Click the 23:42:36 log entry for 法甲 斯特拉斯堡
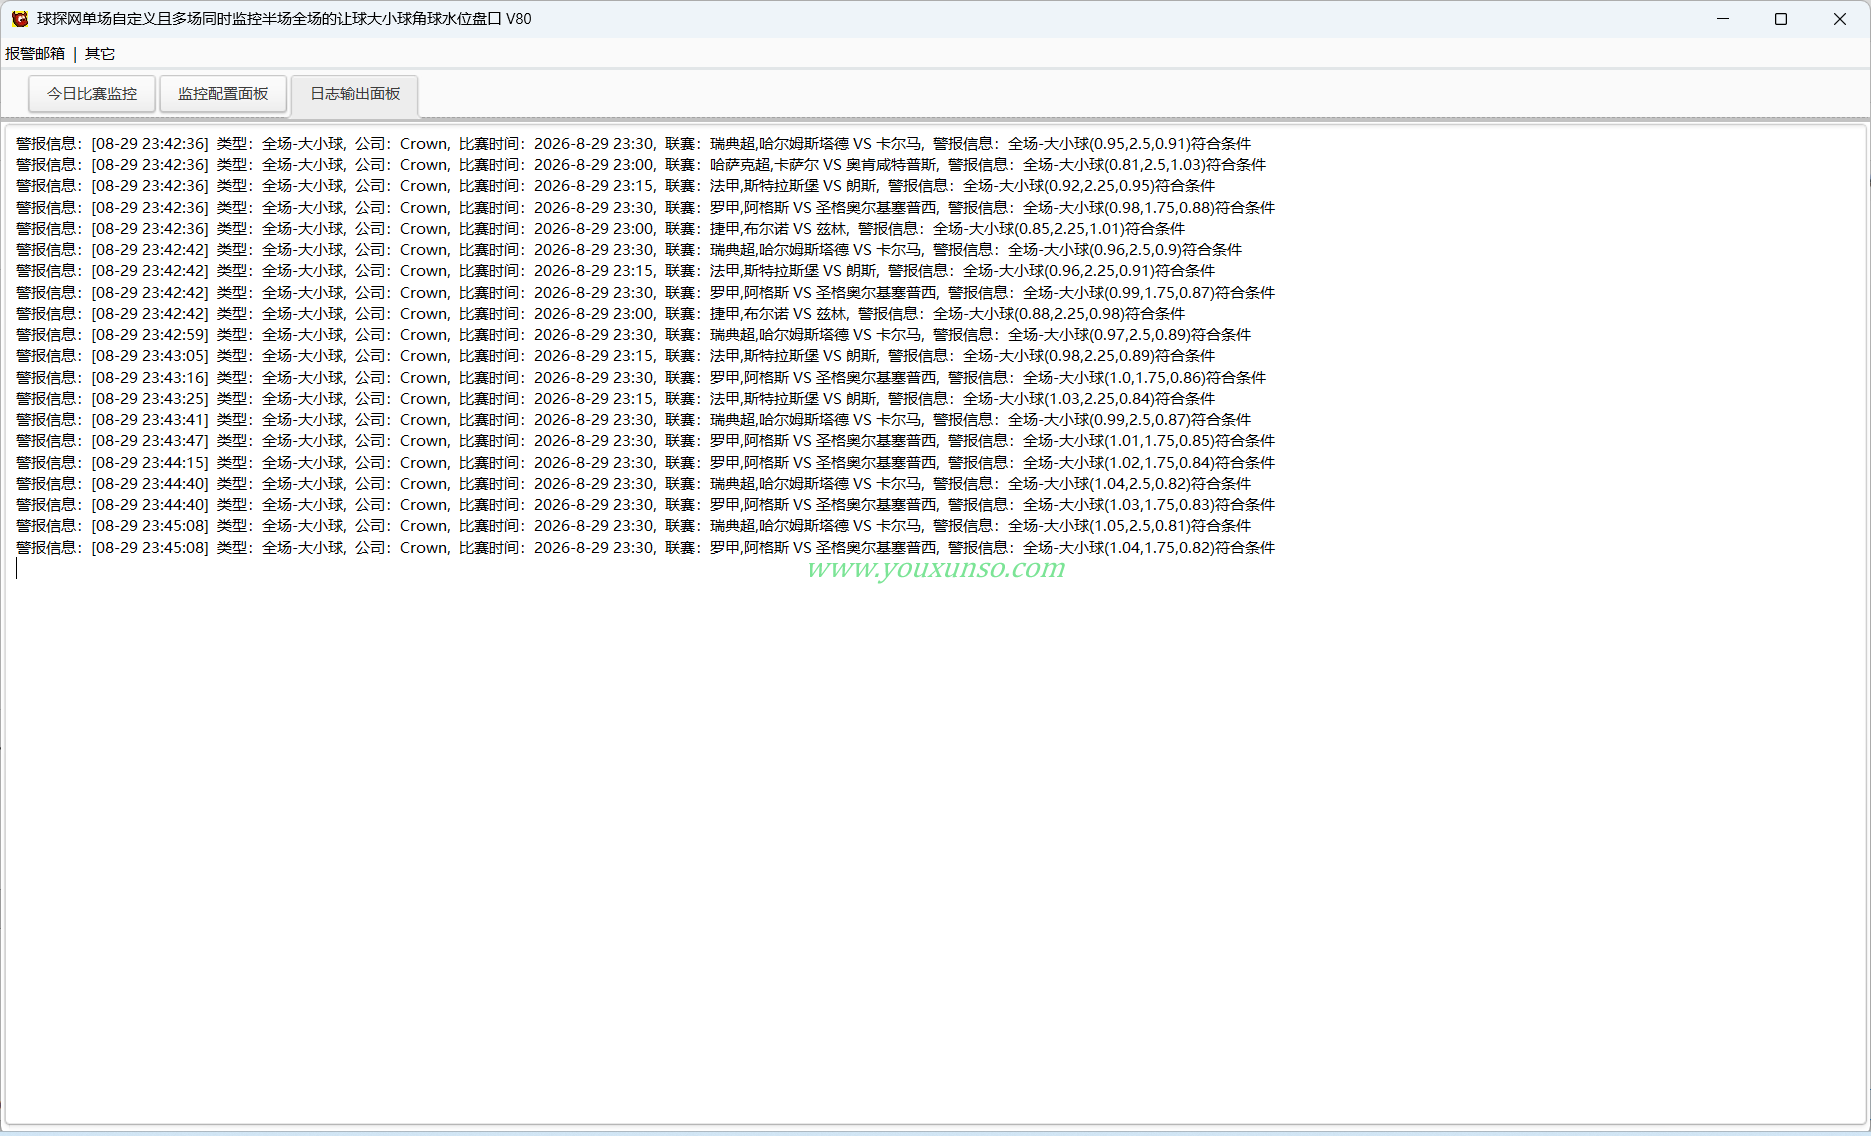This screenshot has height=1136, width=1871. pyautogui.click(x=615, y=186)
